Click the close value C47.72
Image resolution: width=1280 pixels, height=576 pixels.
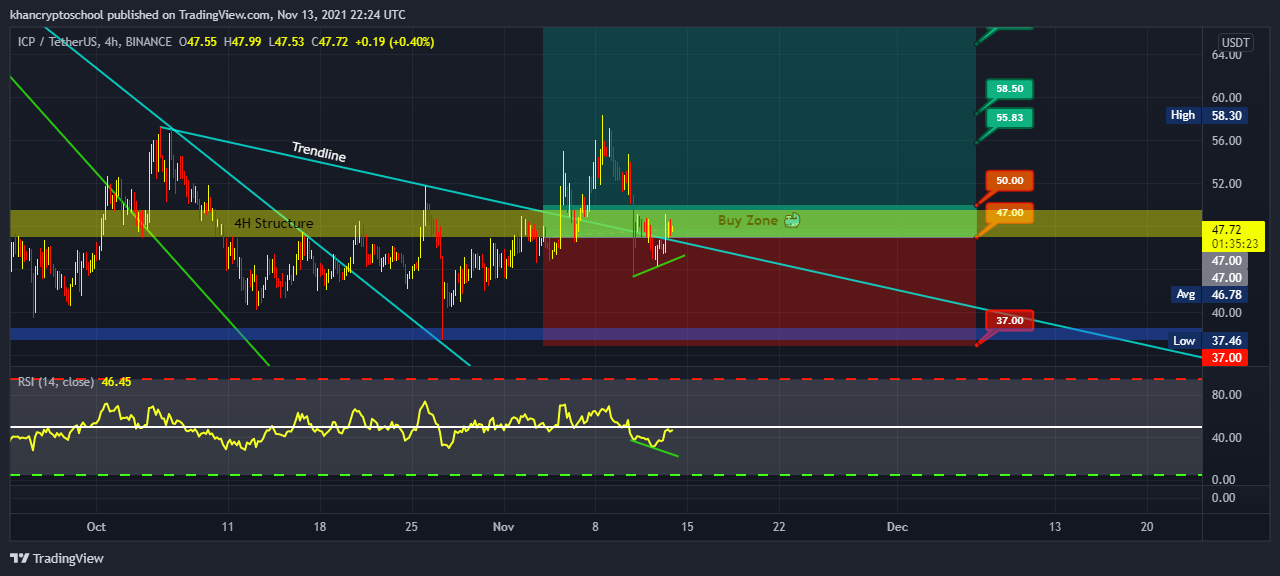click(x=330, y=42)
